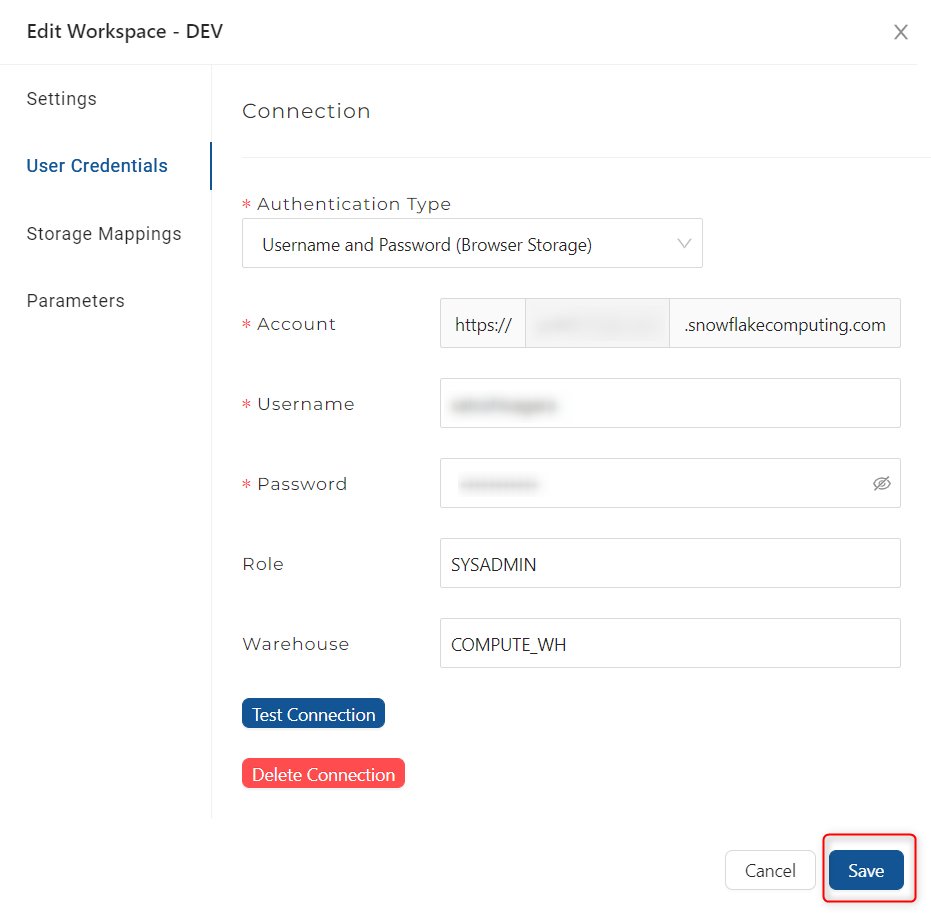The width and height of the screenshot is (931, 913).
Task: Click the Authentication Type chevron arrow
Action: pos(685,244)
